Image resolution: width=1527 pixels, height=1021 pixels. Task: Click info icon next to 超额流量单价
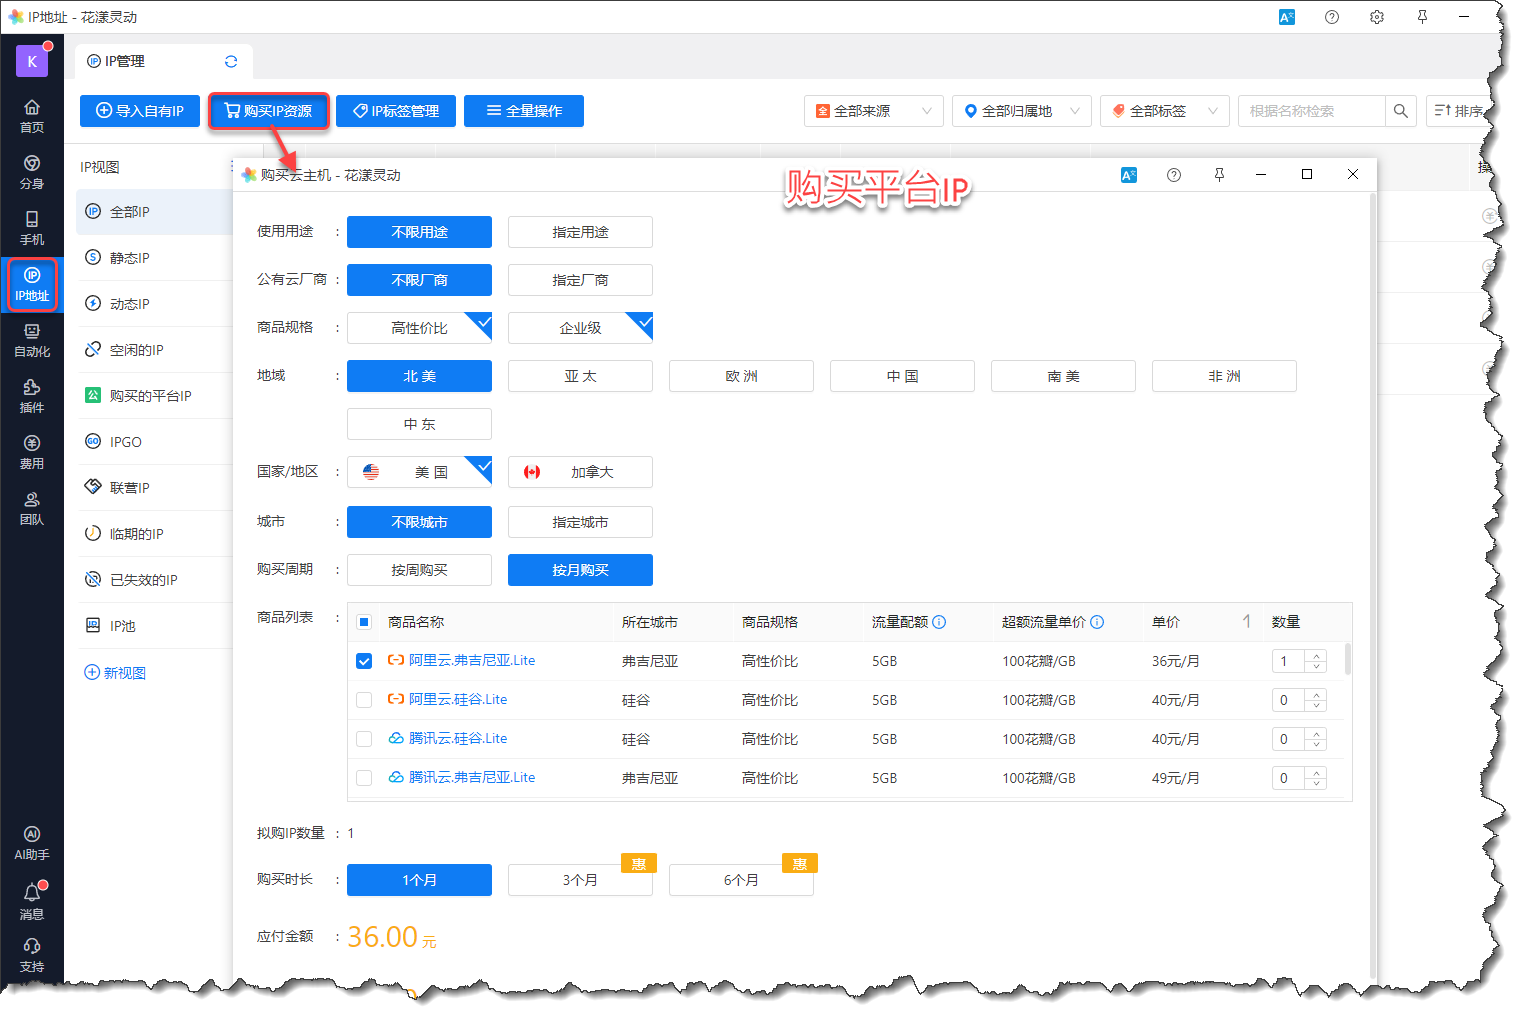tap(1097, 622)
